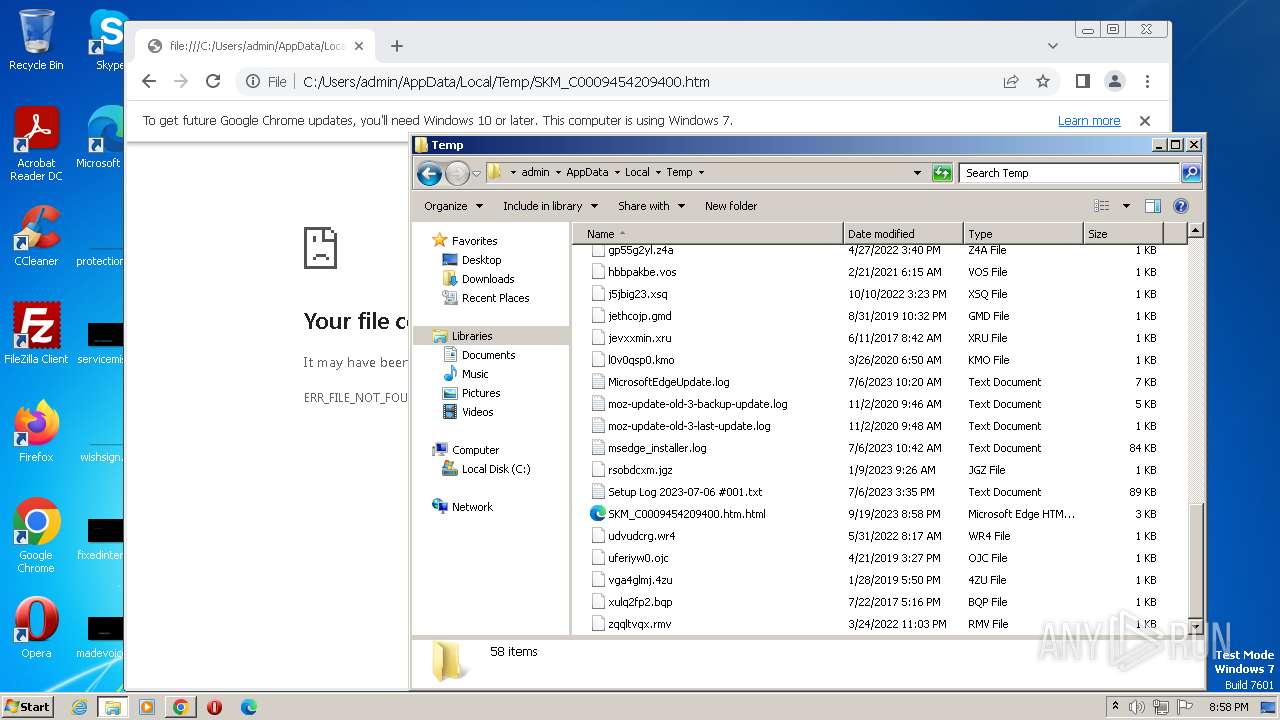This screenshot has width=1280, height=720.
Task: Open the Chrome side panel icon
Action: click(x=1083, y=82)
